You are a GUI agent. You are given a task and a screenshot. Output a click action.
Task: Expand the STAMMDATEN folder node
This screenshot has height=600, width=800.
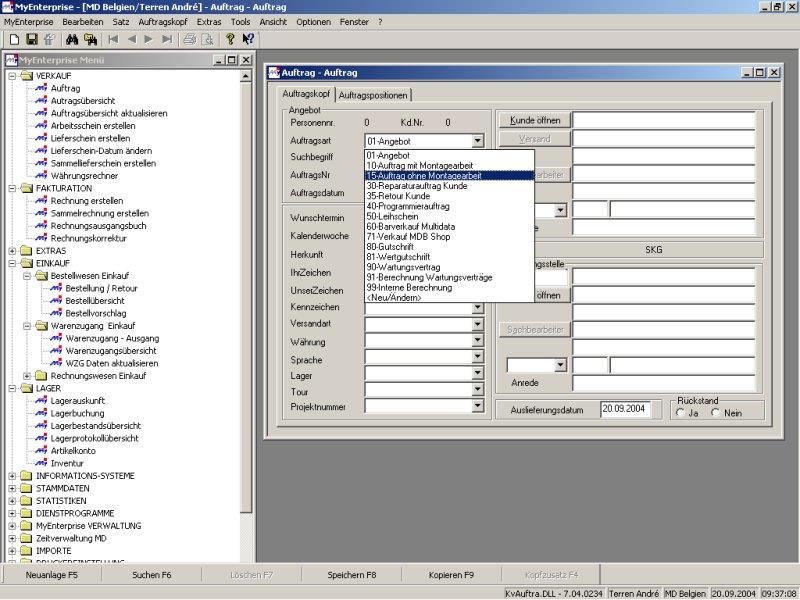point(12,488)
